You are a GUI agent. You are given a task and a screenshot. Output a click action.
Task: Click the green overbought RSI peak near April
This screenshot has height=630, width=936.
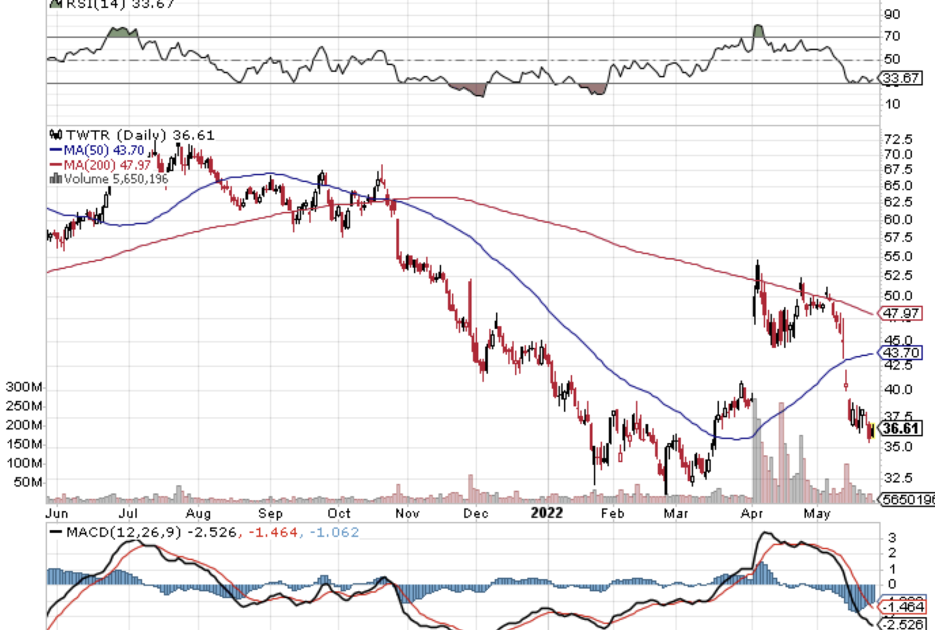(758, 31)
